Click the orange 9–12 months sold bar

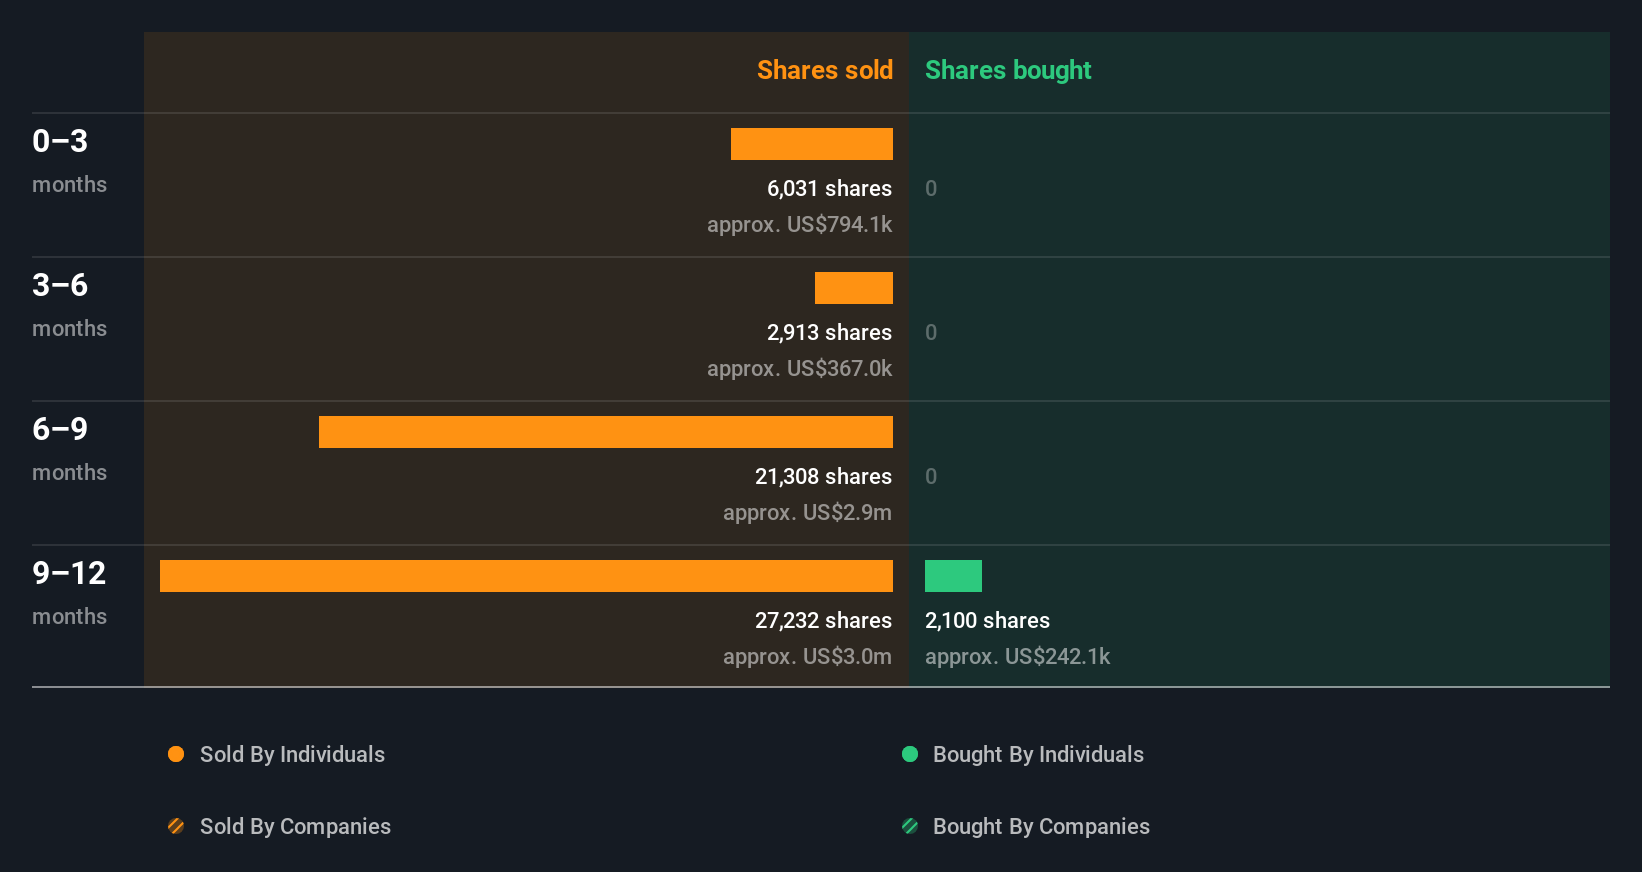[x=526, y=576]
